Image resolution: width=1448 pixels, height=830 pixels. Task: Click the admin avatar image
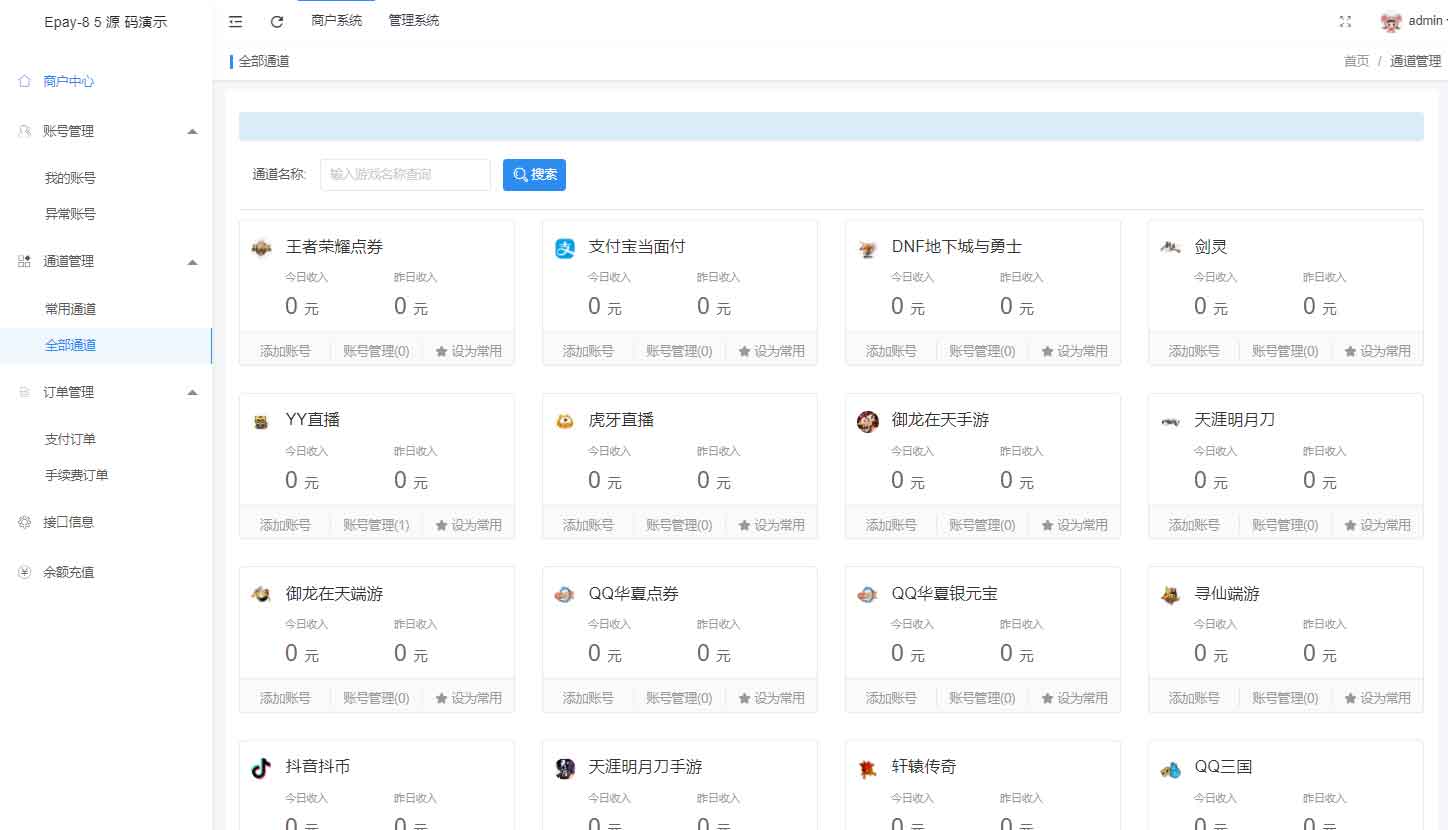(x=1391, y=21)
